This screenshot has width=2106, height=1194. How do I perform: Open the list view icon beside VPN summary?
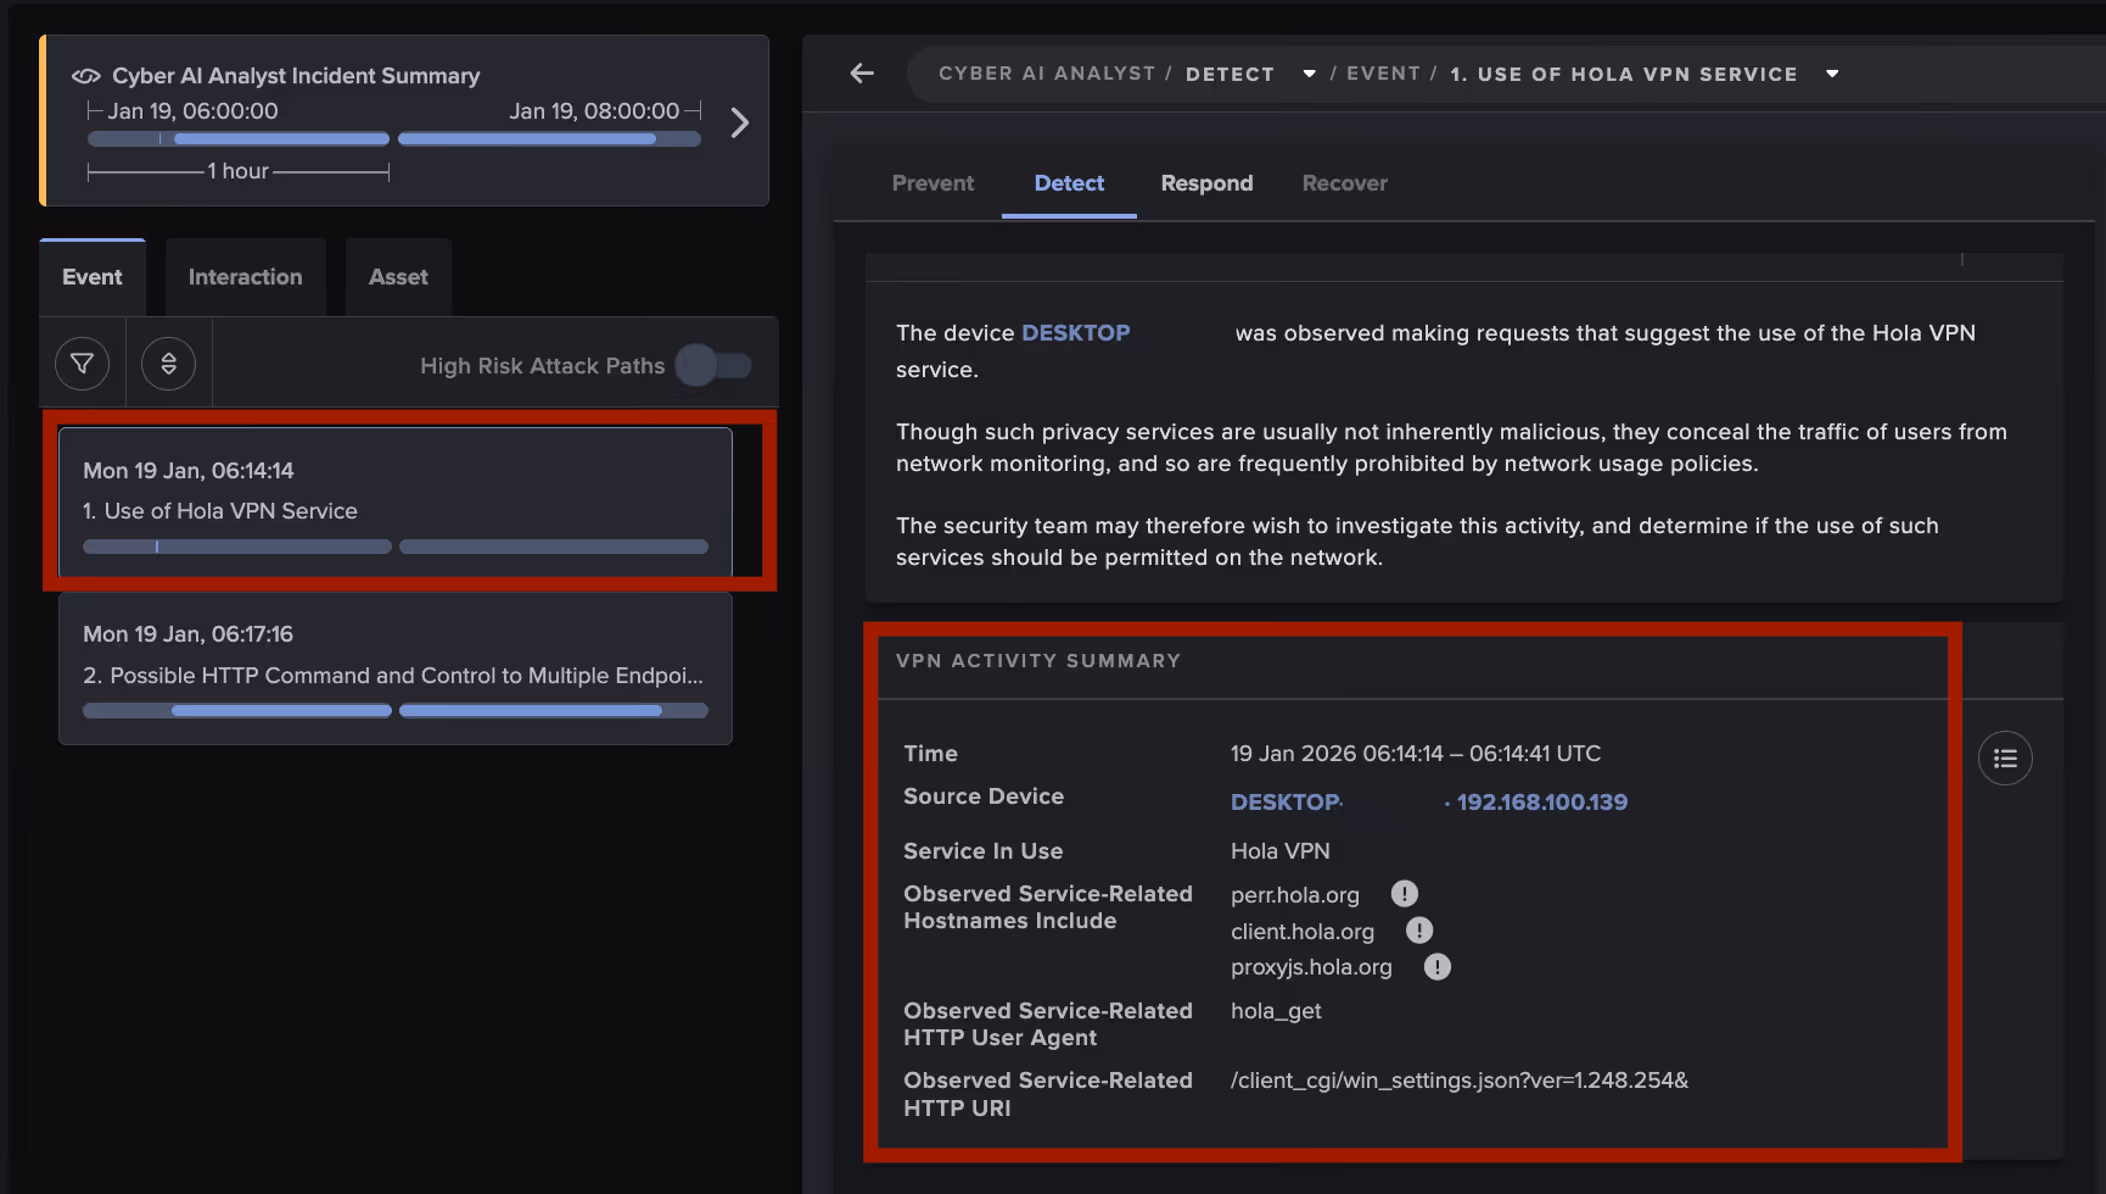[x=2005, y=758]
